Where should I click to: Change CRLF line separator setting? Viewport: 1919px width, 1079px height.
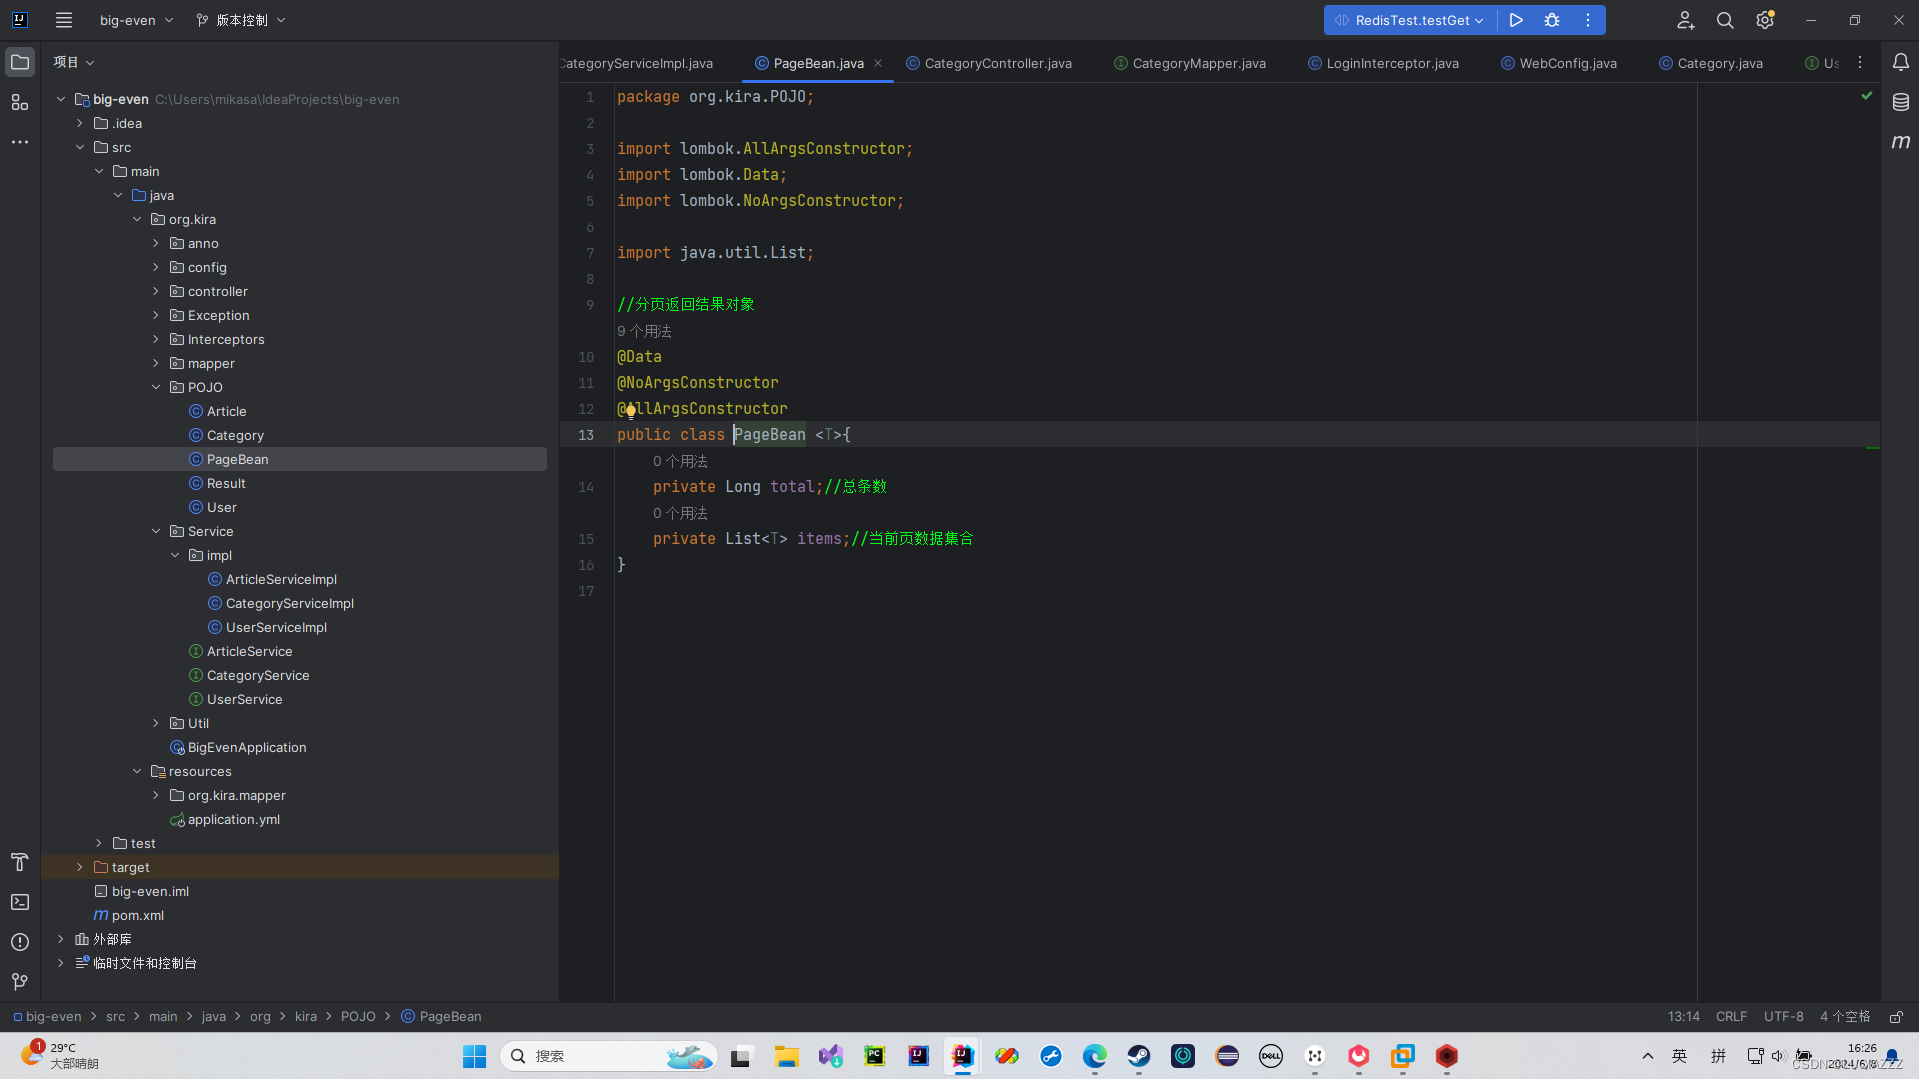[1731, 1016]
